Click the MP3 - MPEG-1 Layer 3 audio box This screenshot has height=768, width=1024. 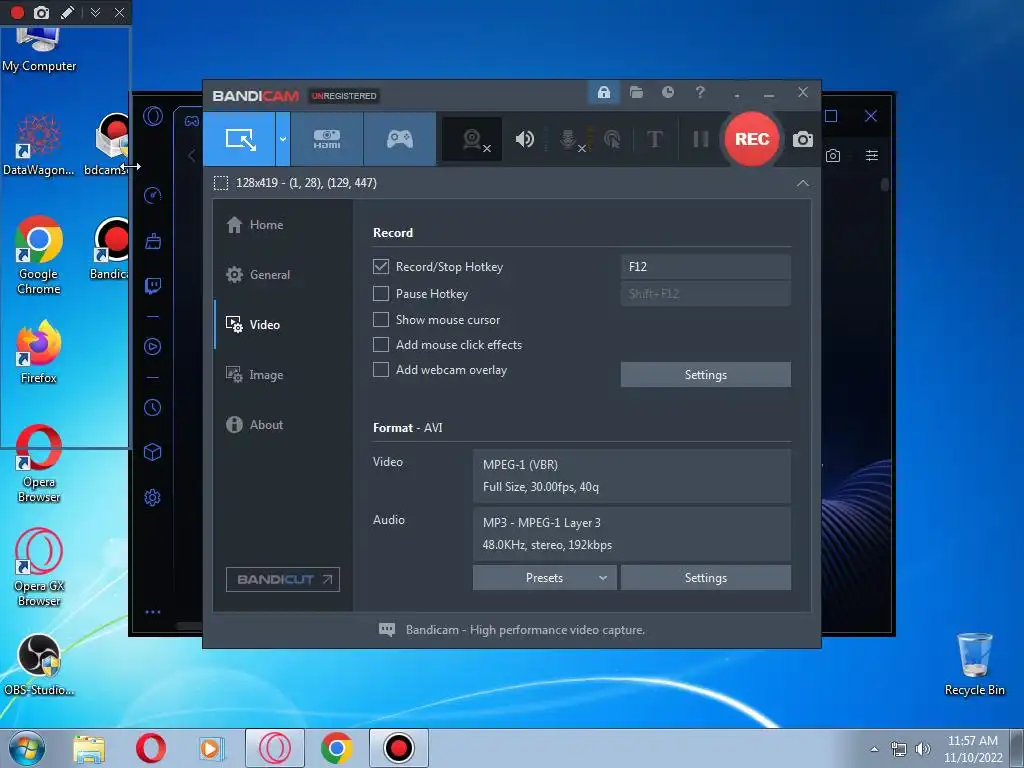pos(632,534)
